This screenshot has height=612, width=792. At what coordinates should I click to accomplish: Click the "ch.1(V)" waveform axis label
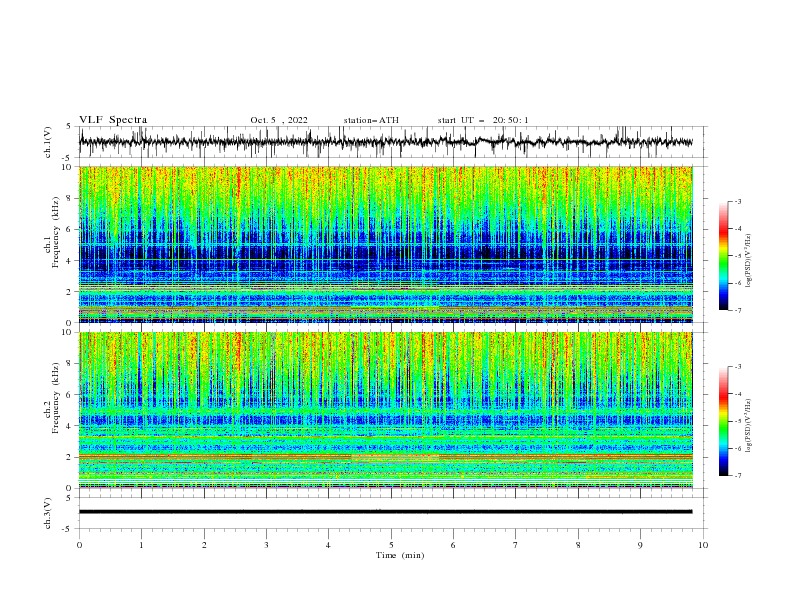(48, 142)
